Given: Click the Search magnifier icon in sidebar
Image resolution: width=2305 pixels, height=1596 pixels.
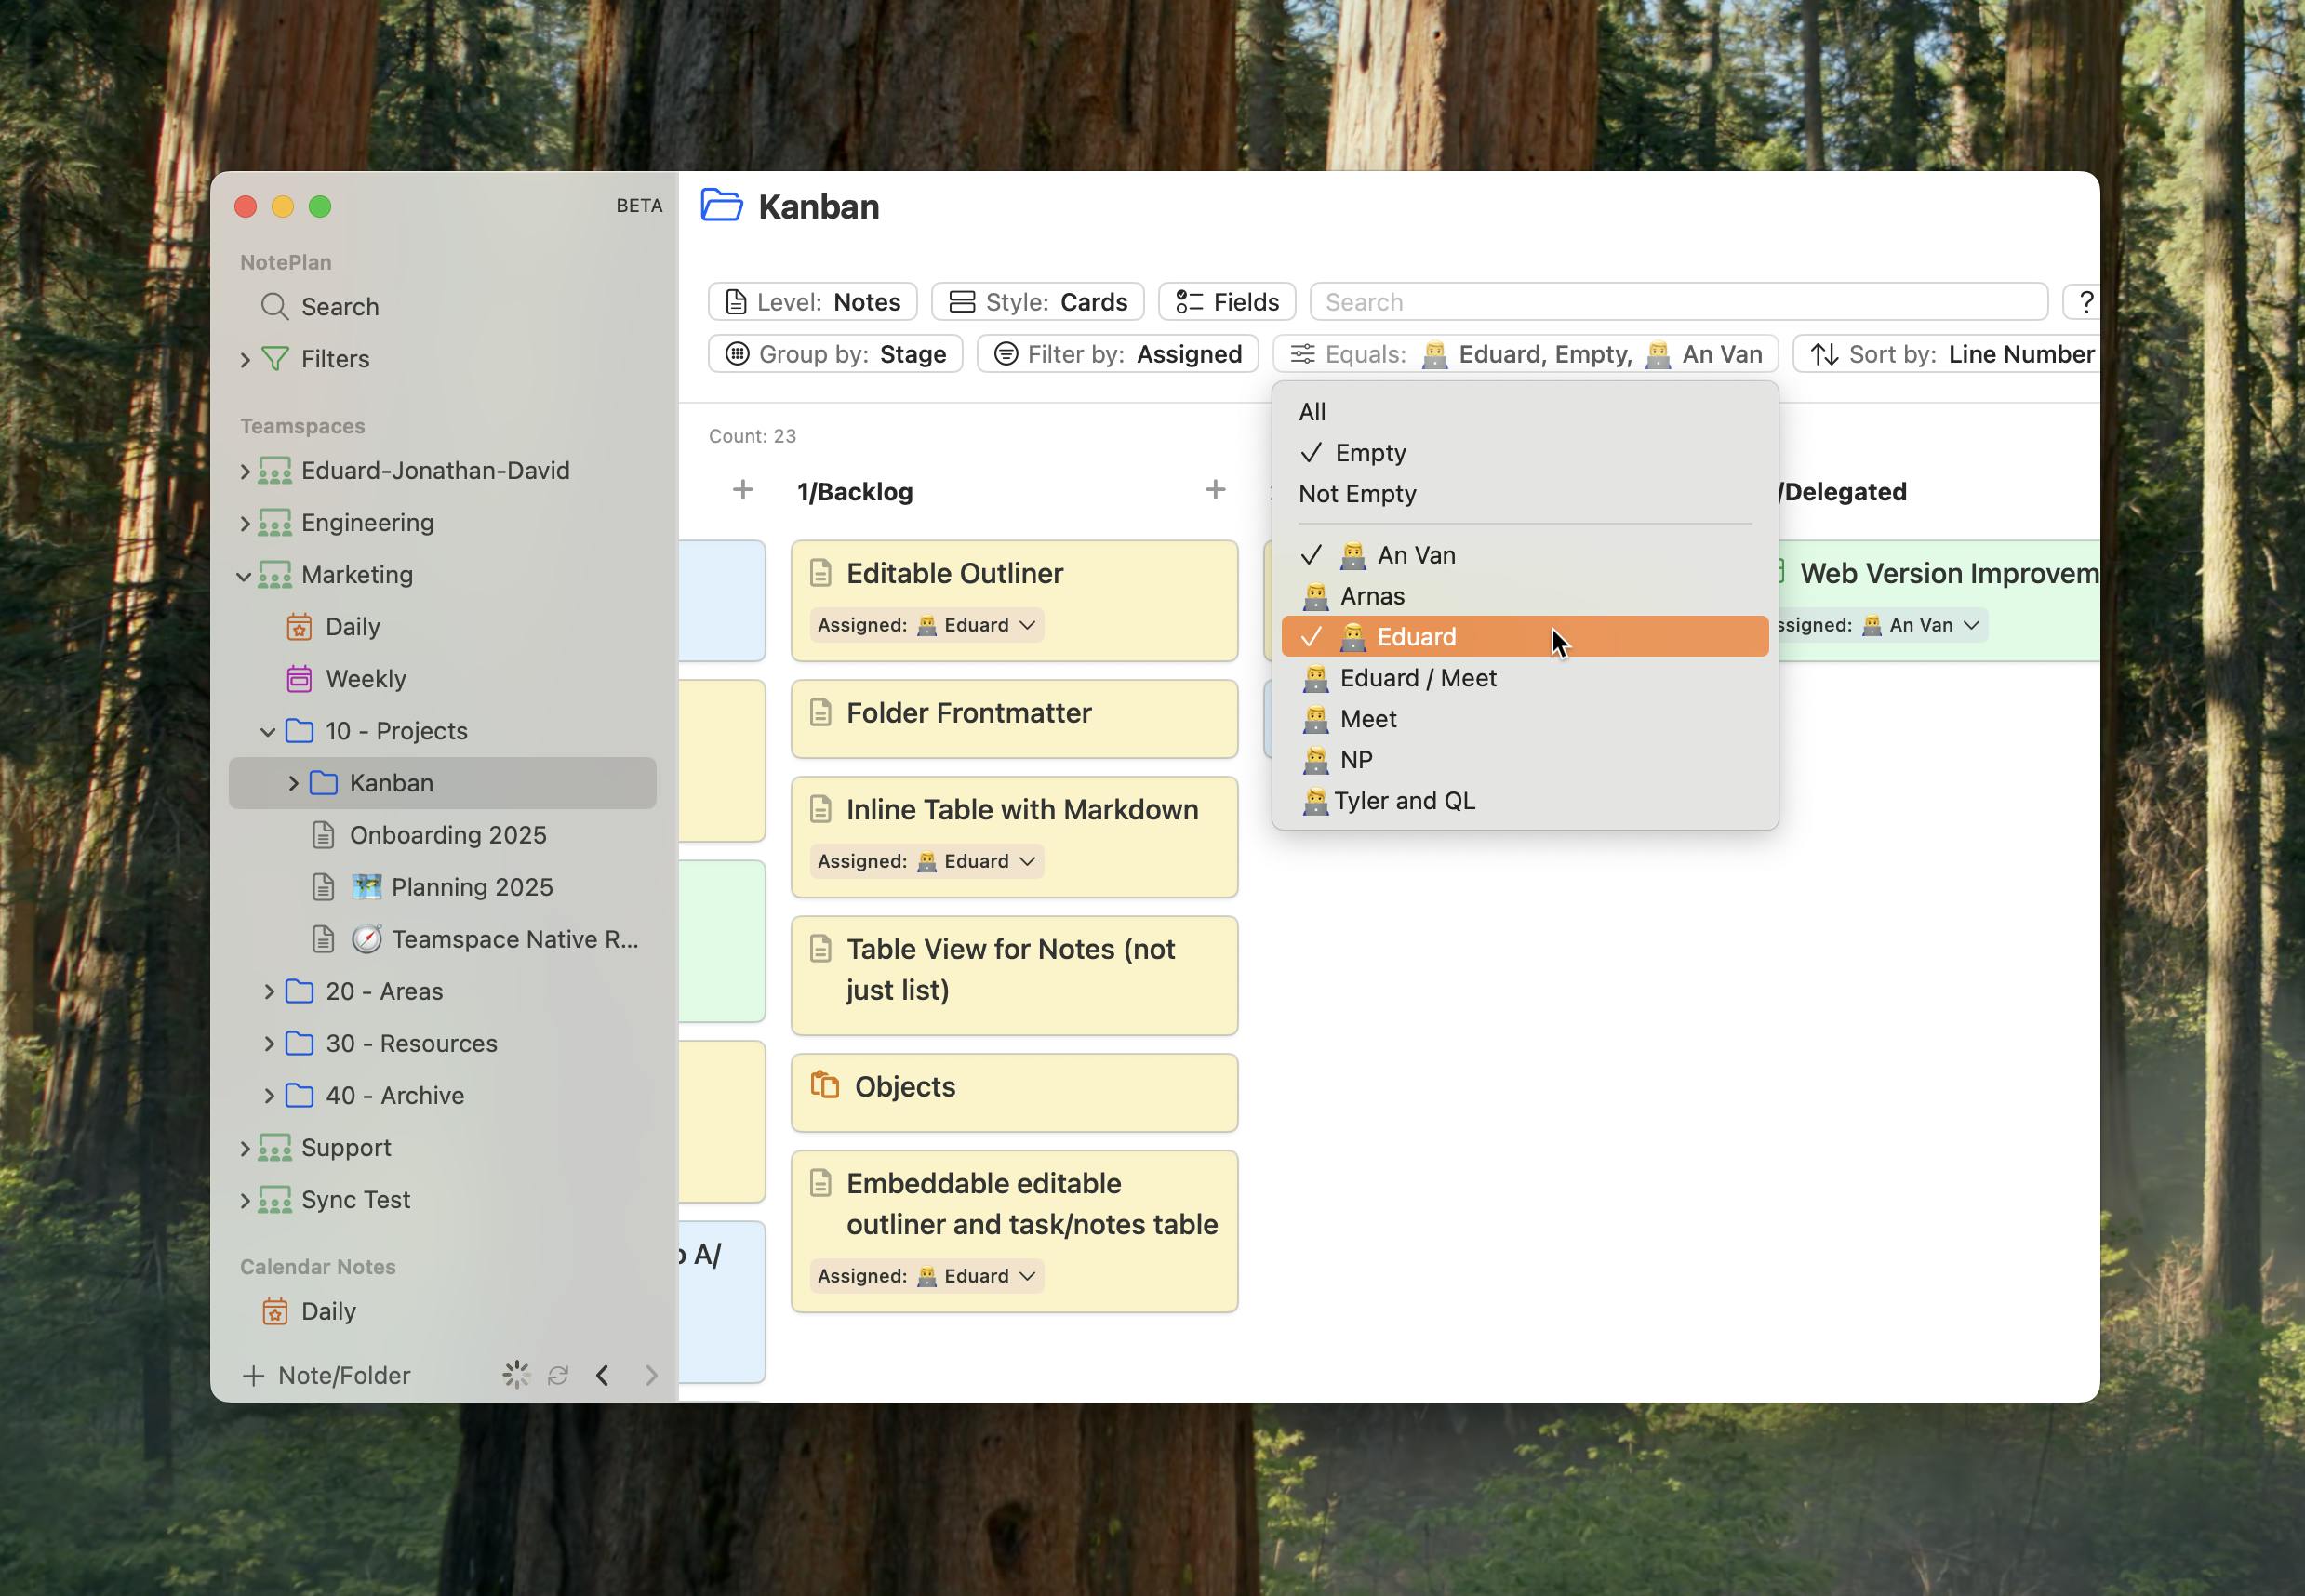Looking at the screenshot, I should coord(274,306).
